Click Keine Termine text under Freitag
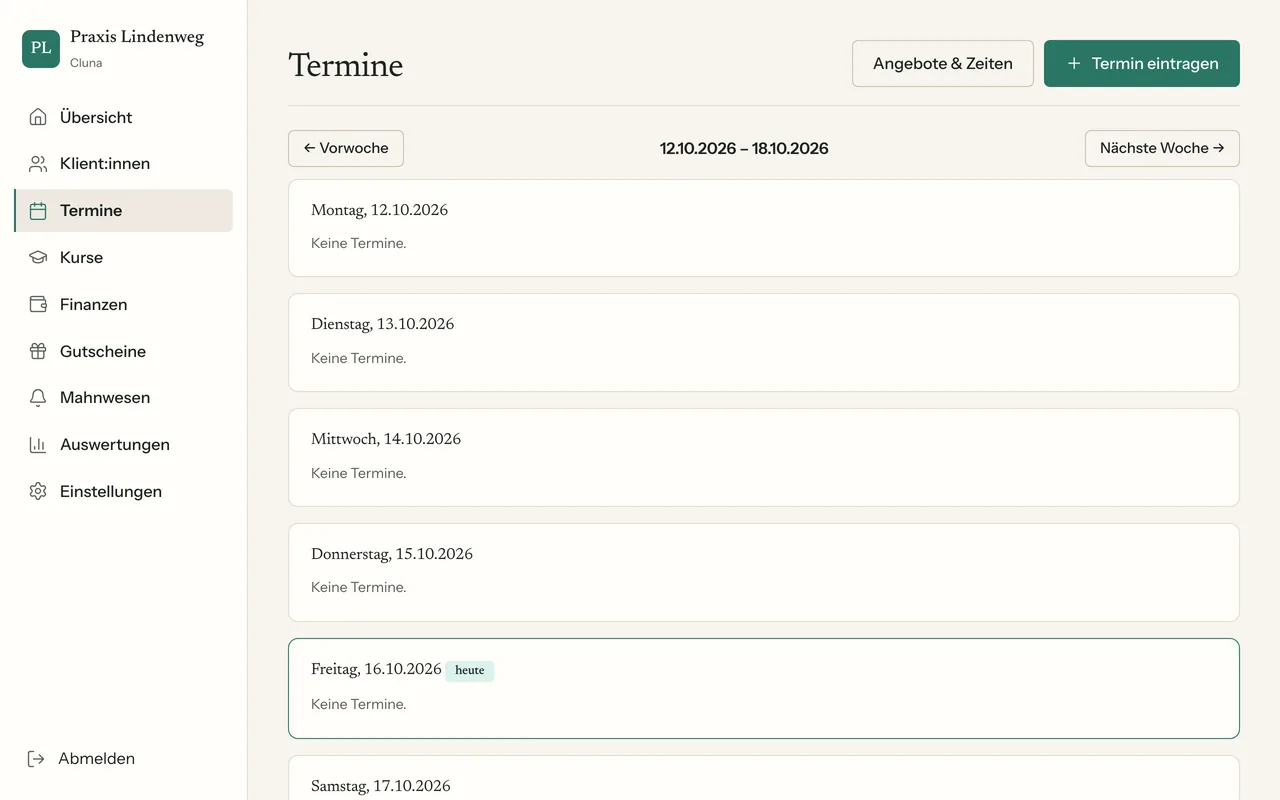The height and width of the screenshot is (800, 1280). tap(359, 705)
